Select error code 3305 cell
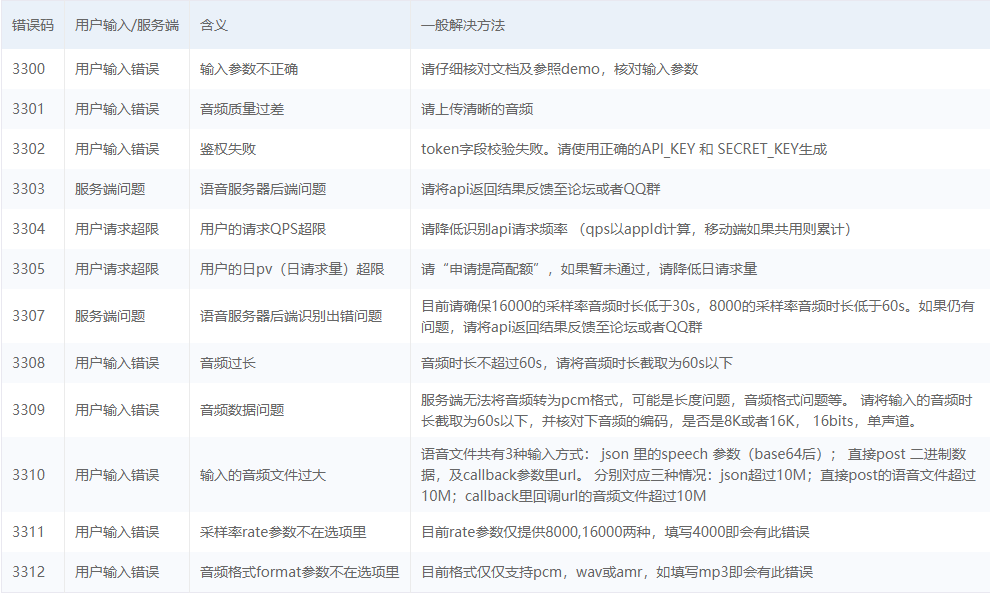The image size is (990, 594). (x=28, y=269)
